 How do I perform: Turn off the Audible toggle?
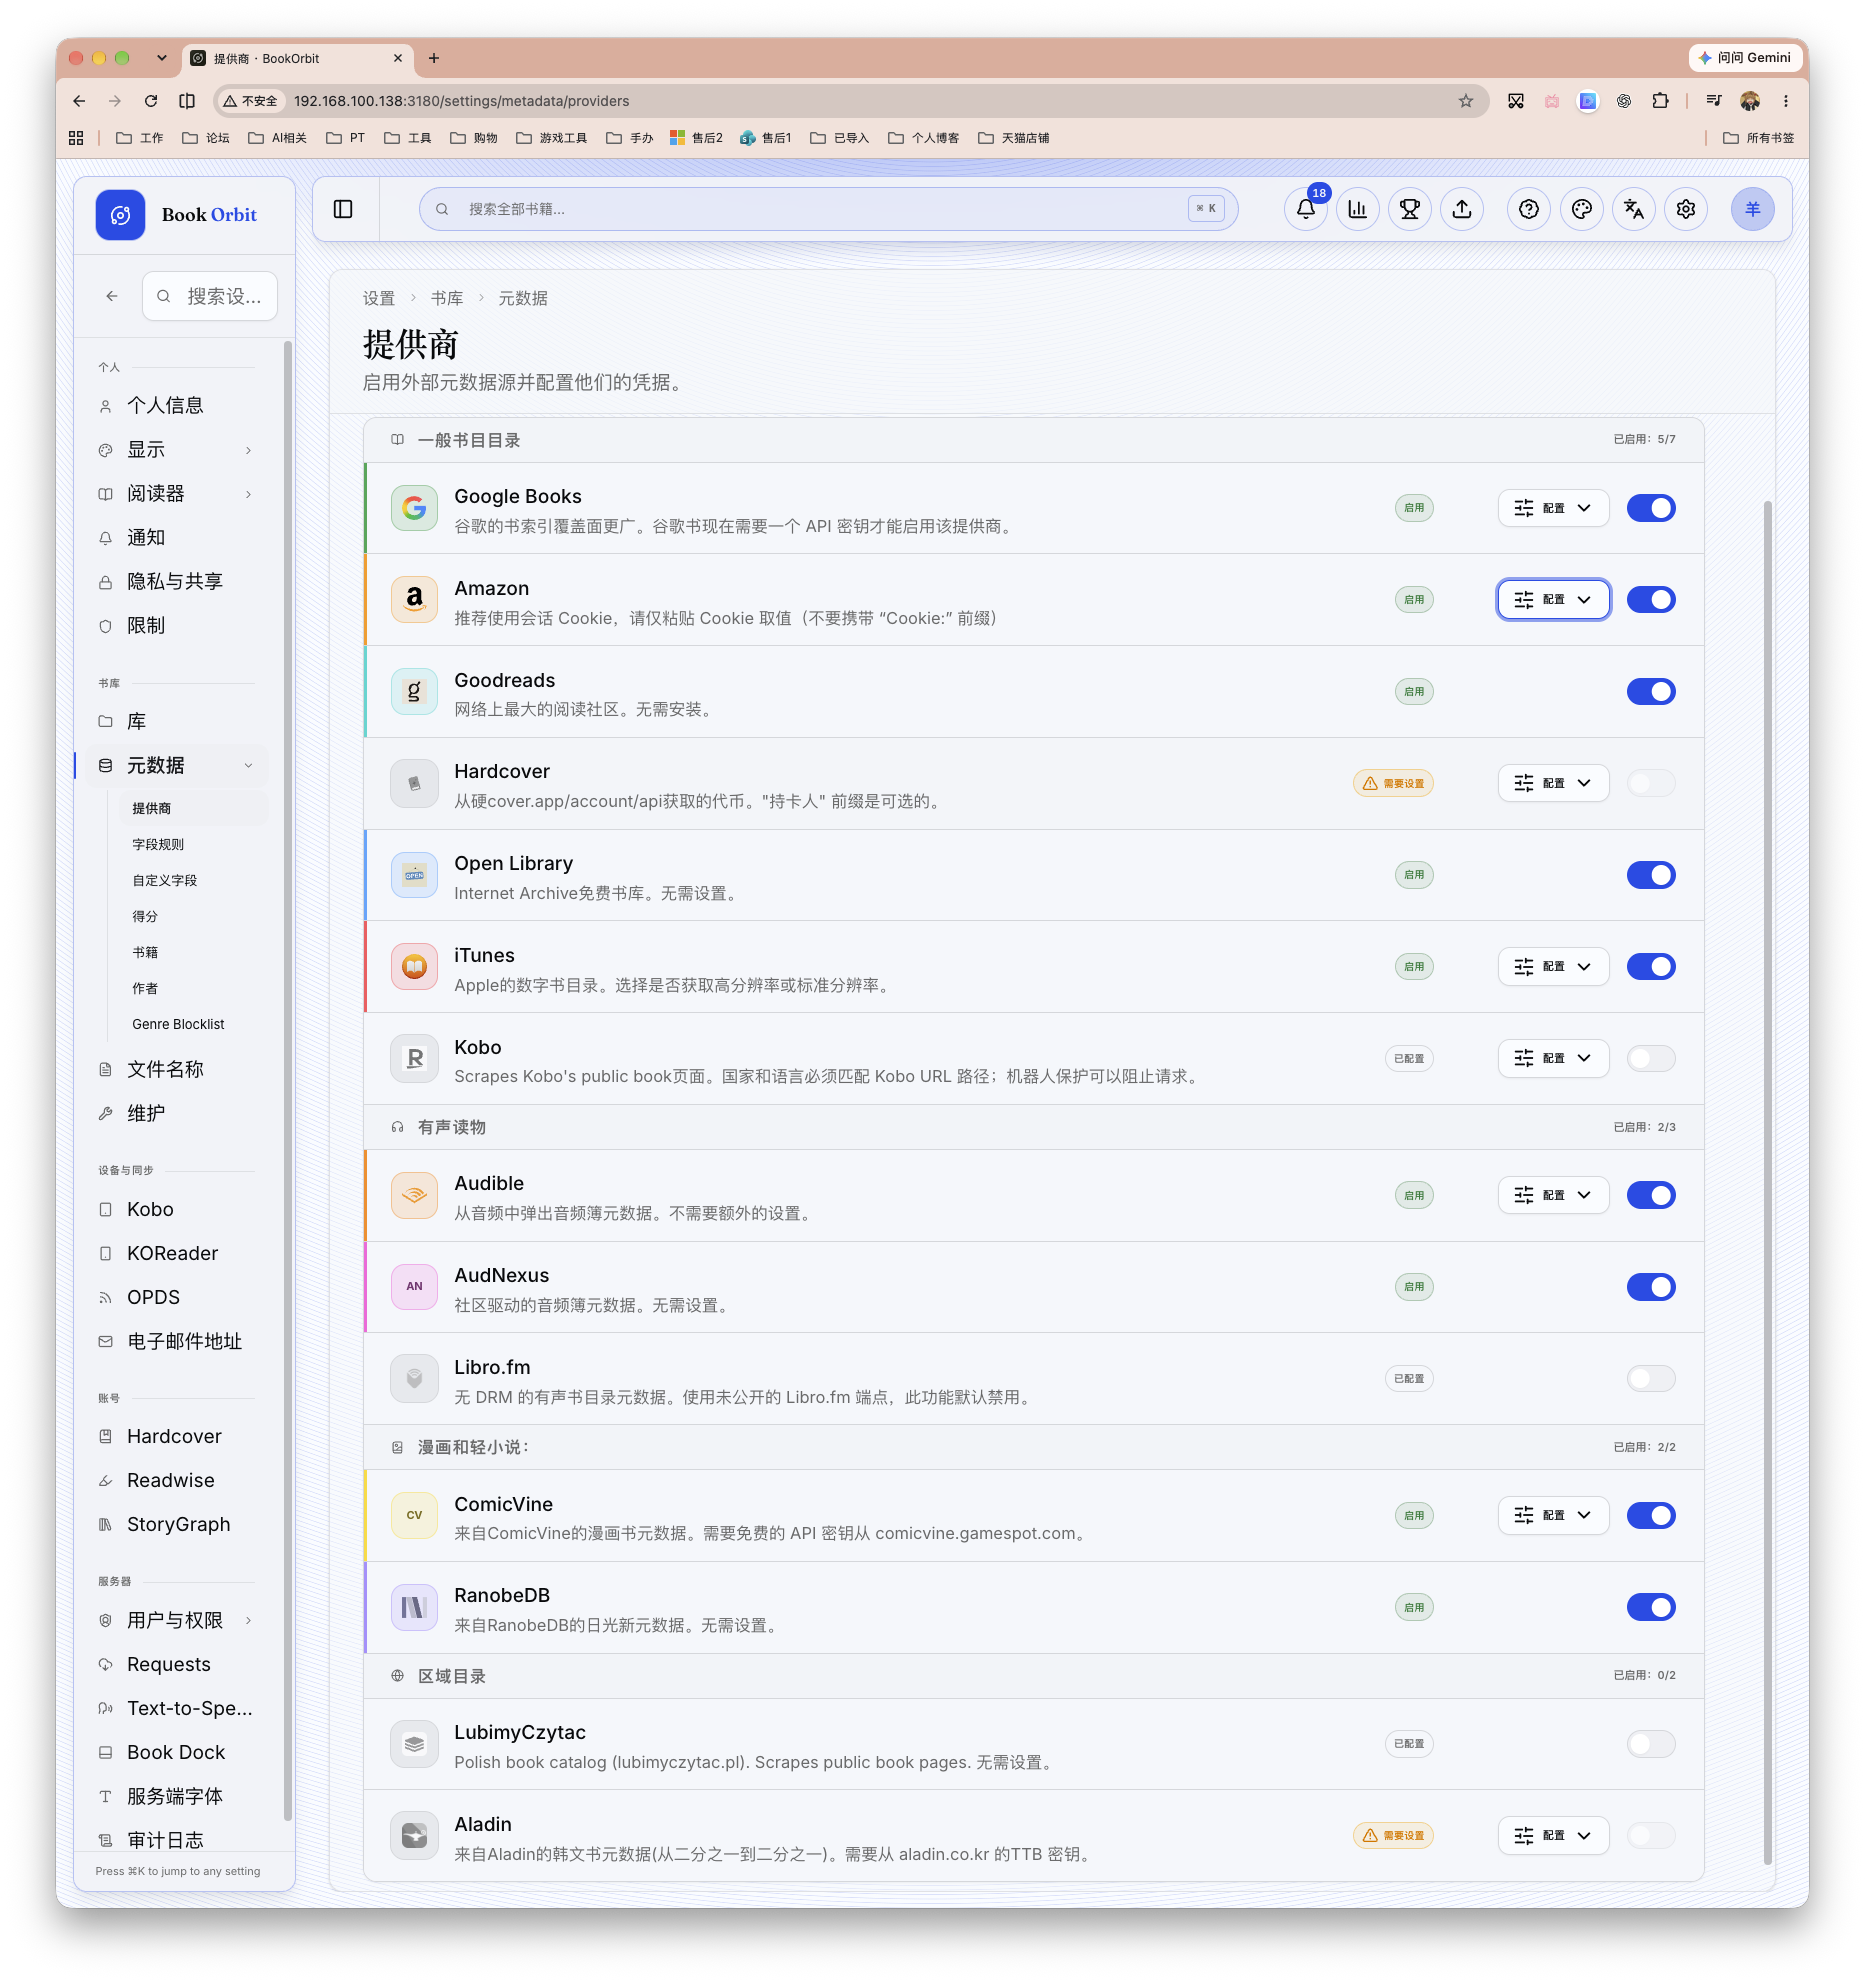(x=1651, y=1195)
